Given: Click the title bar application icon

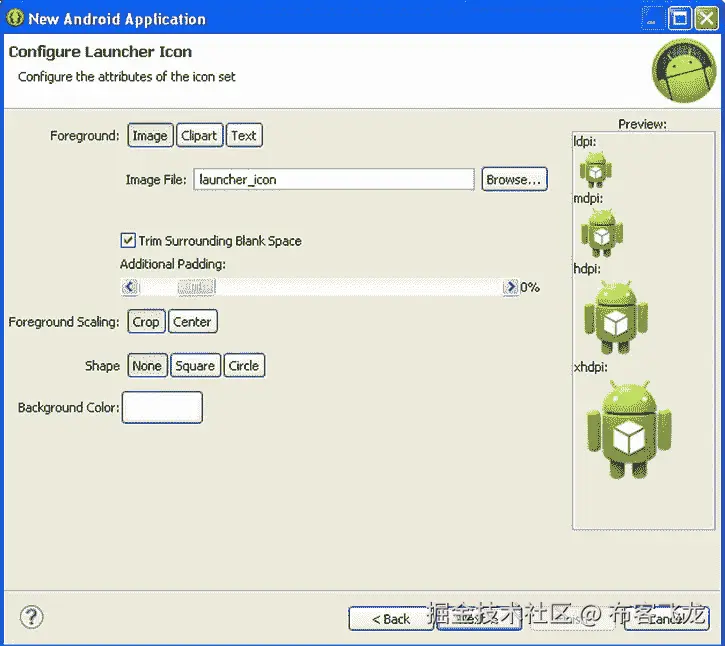Looking at the screenshot, I should pyautogui.click(x=15, y=18).
